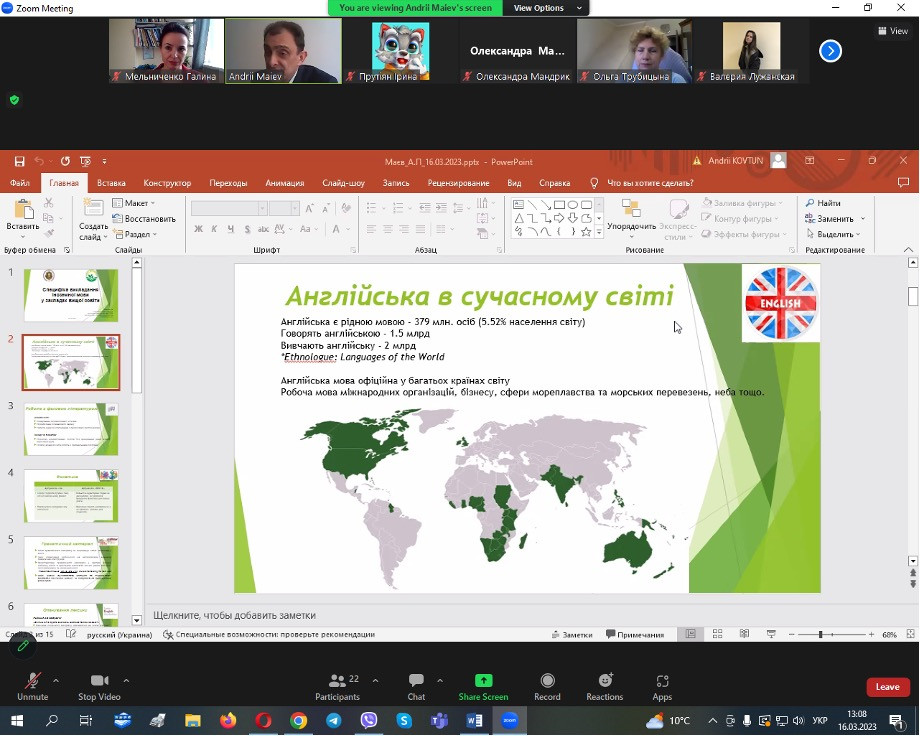Click the Найти find button

(822, 203)
